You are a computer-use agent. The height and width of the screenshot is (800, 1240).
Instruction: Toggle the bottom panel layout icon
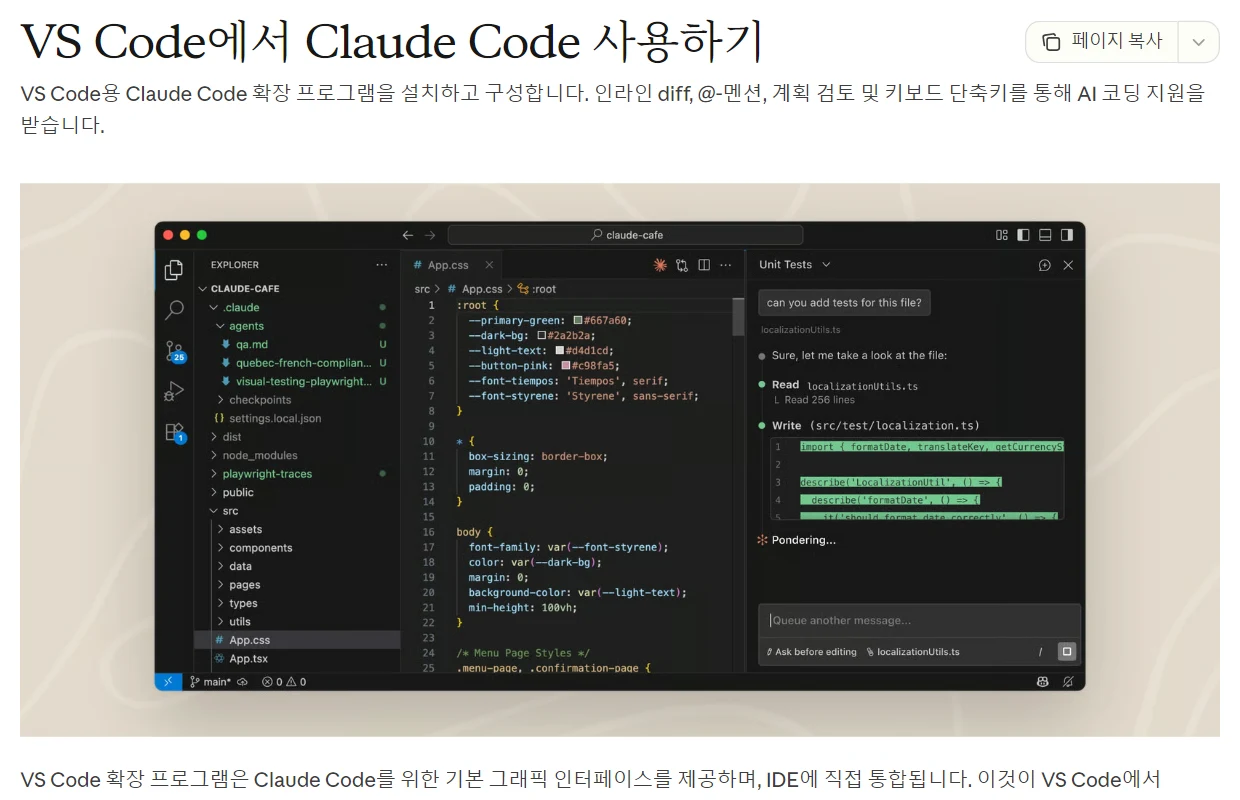(x=1045, y=235)
